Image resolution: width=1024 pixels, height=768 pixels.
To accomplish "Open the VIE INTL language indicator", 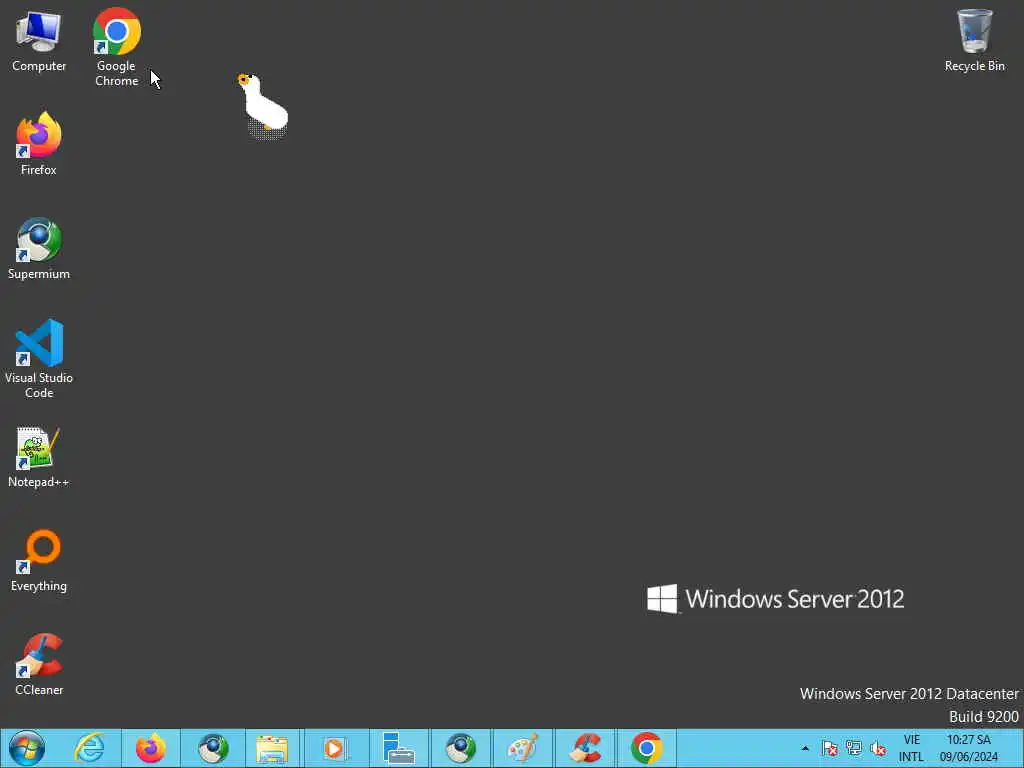I will 912,748.
